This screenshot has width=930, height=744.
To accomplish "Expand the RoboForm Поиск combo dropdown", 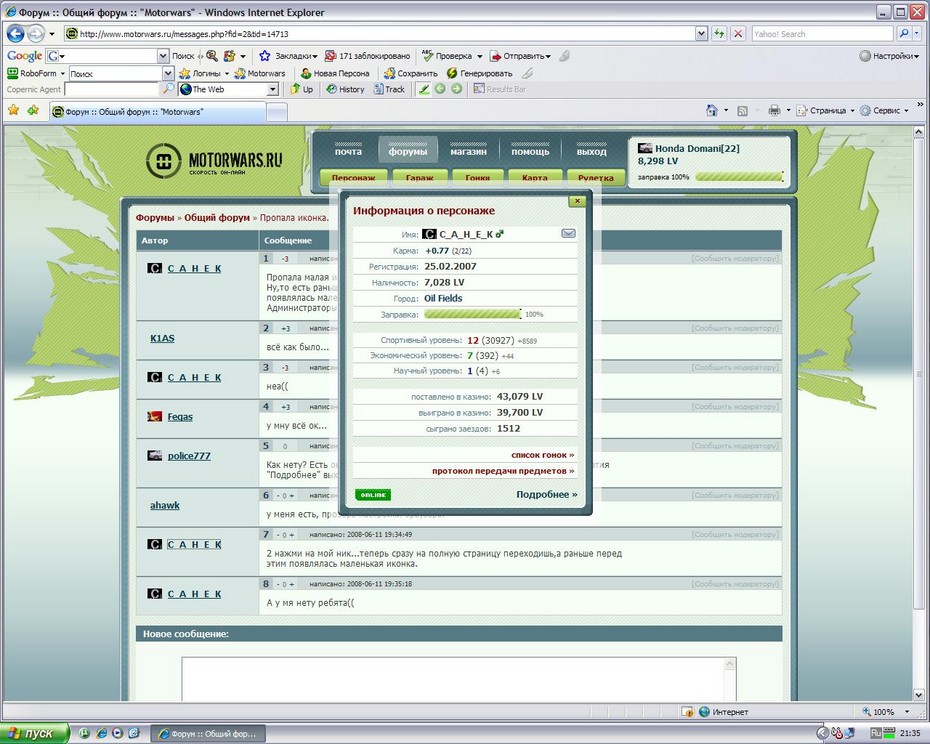I will 168,74.
